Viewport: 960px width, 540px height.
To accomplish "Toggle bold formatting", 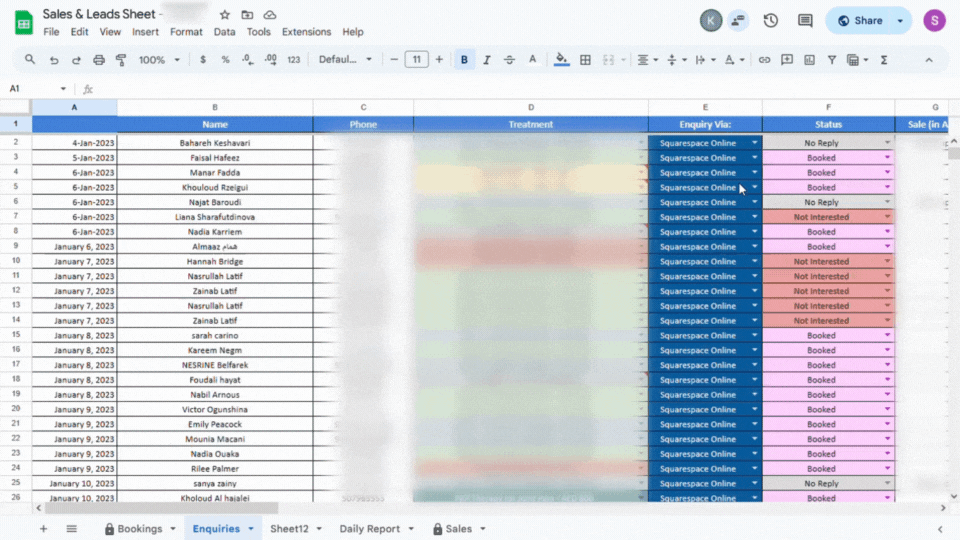I will (464, 60).
